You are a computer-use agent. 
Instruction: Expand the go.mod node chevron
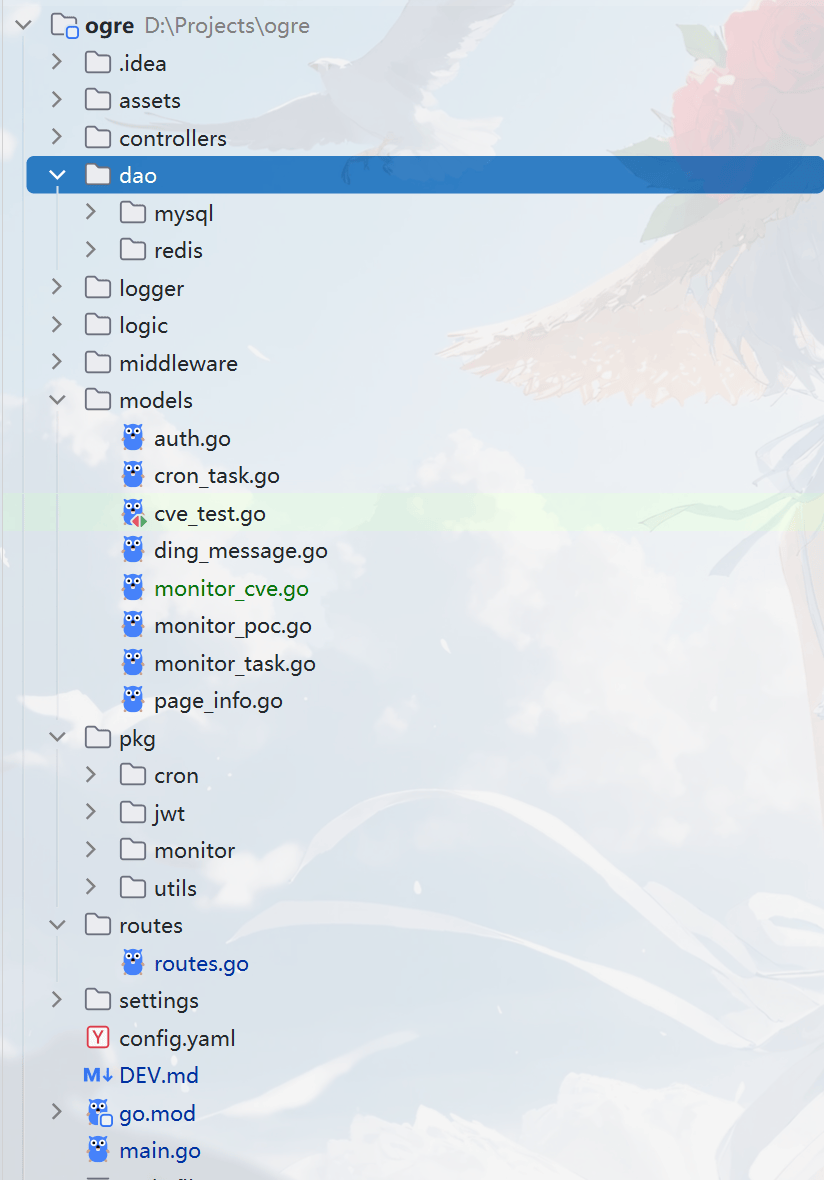tap(57, 1112)
